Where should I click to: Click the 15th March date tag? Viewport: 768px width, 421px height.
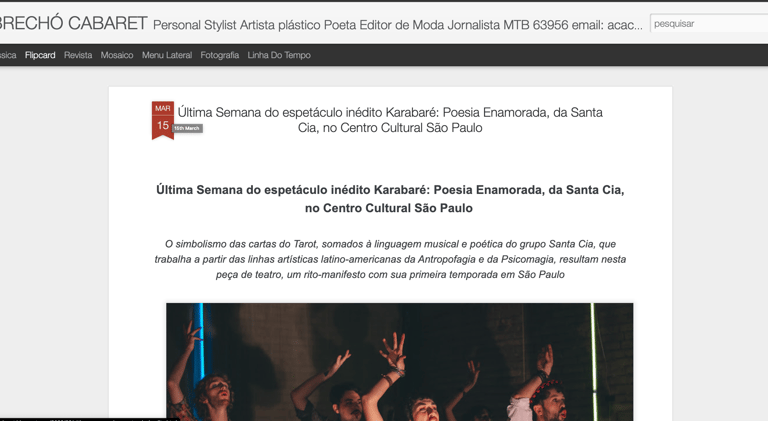[x=187, y=128]
